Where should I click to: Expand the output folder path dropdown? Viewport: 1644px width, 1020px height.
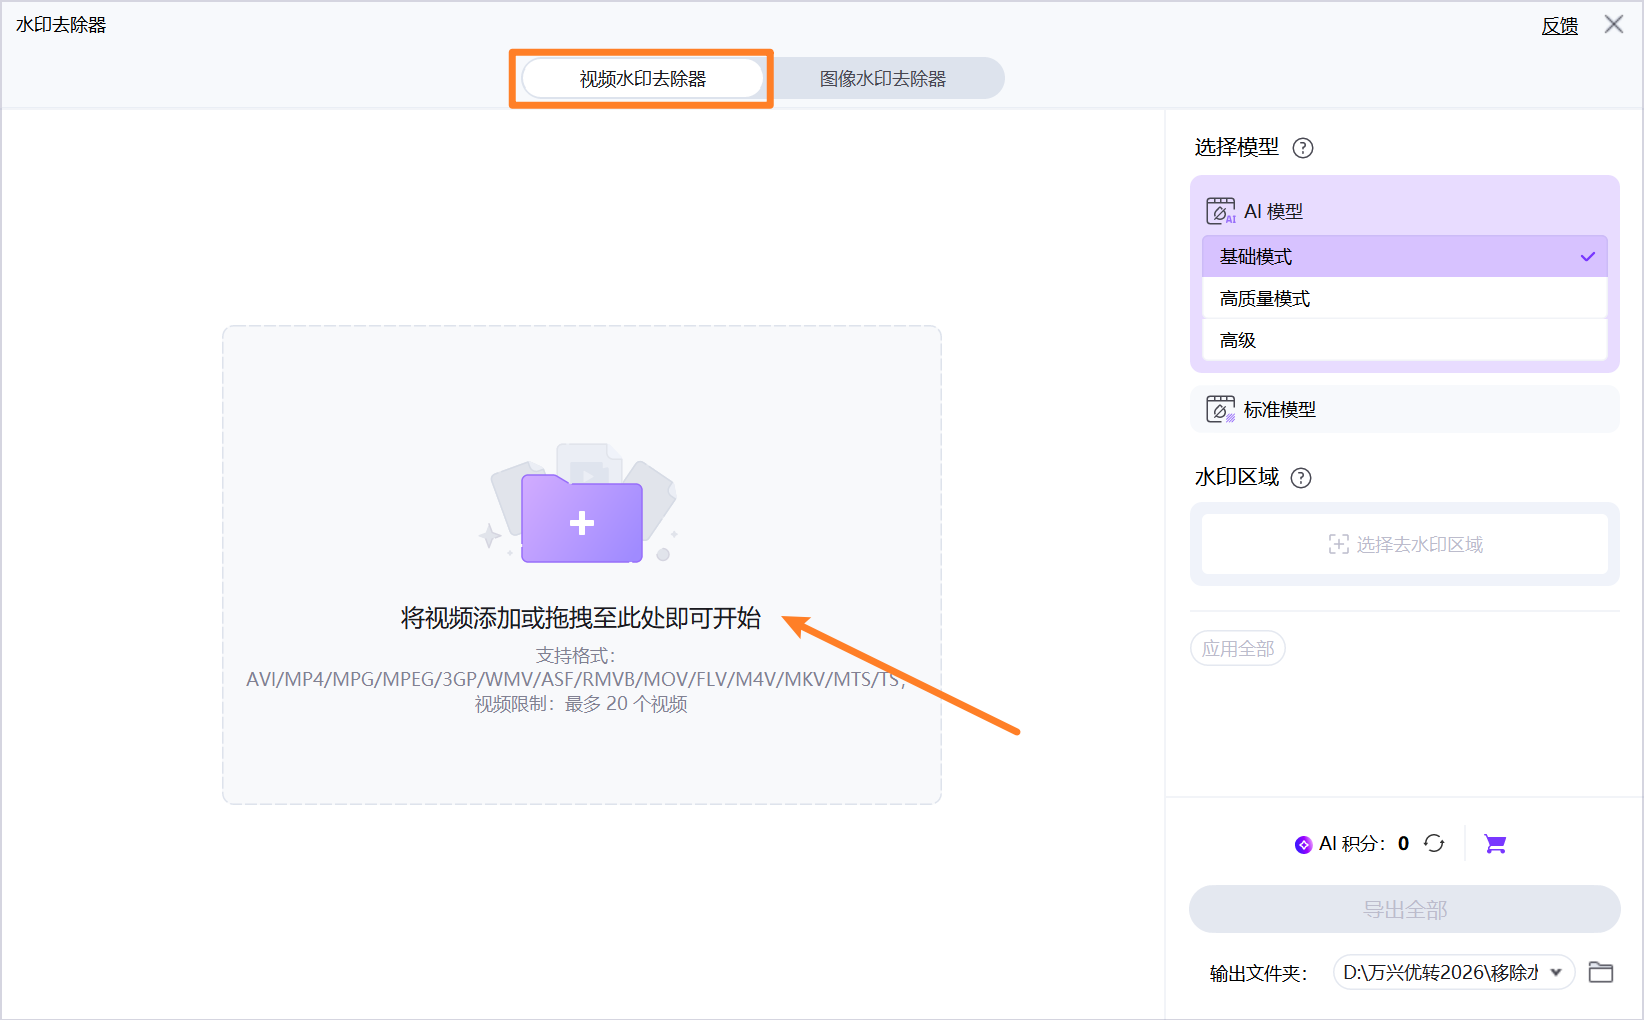pyautogui.click(x=1556, y=971)
